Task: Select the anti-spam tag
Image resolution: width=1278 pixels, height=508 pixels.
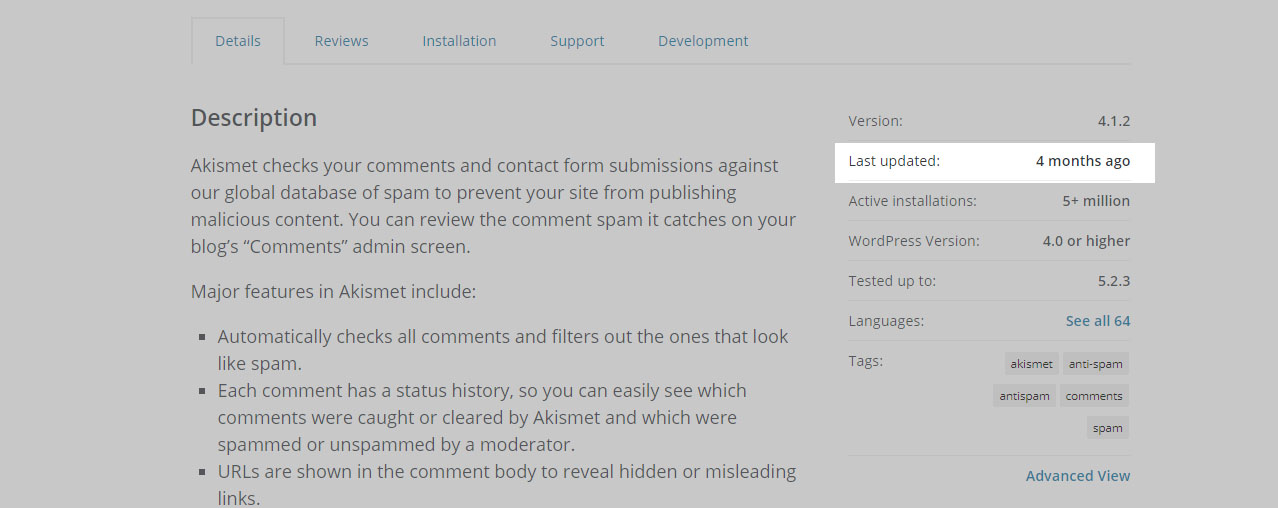Action: coord(1095,364)
